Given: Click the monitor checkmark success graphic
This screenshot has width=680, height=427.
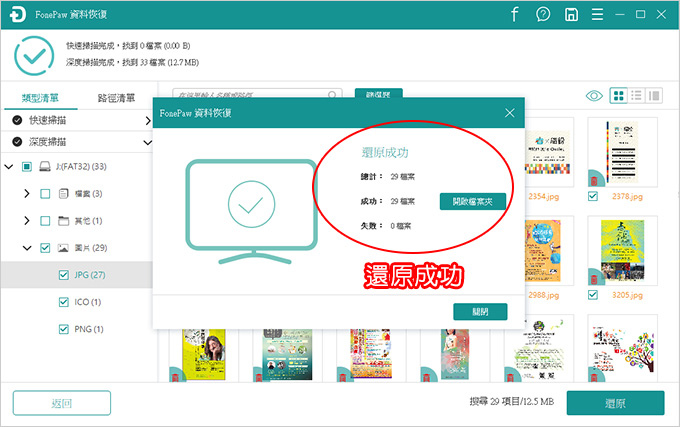Looking at the screenshot, I should pos(252,212).
